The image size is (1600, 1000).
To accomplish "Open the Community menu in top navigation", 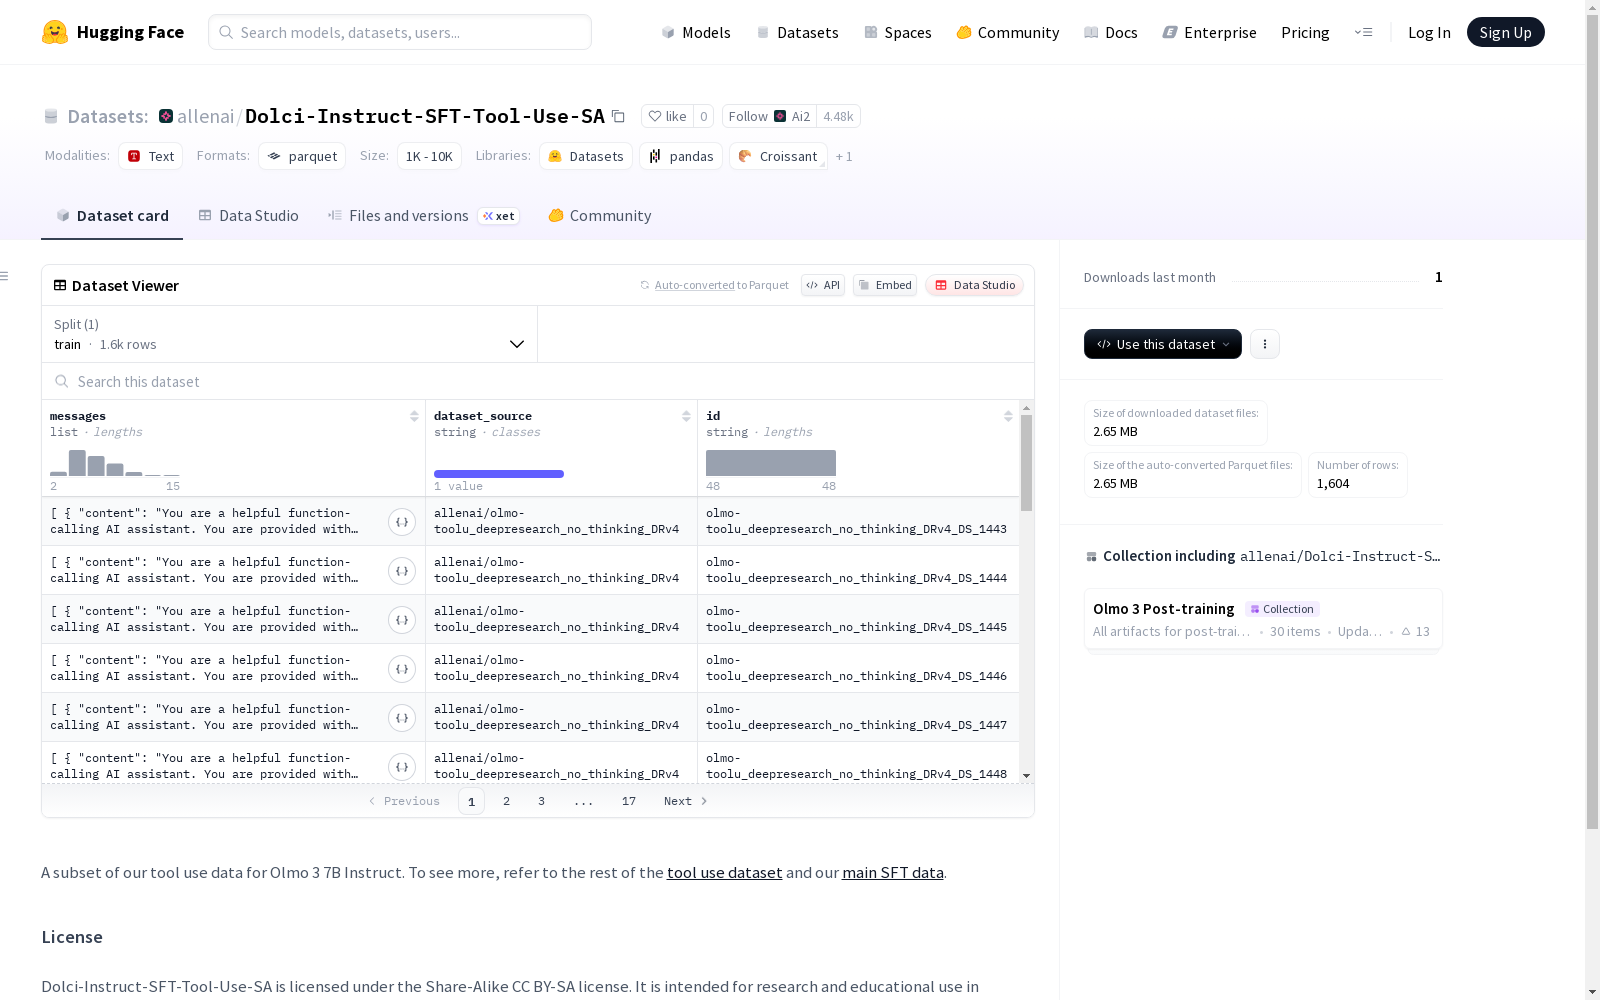I will (1008, 32).
